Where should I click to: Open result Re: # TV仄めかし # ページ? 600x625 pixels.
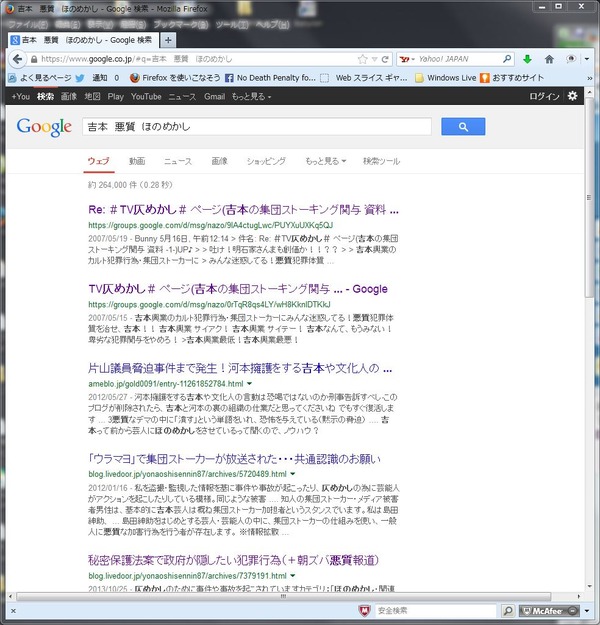point(243,210)
